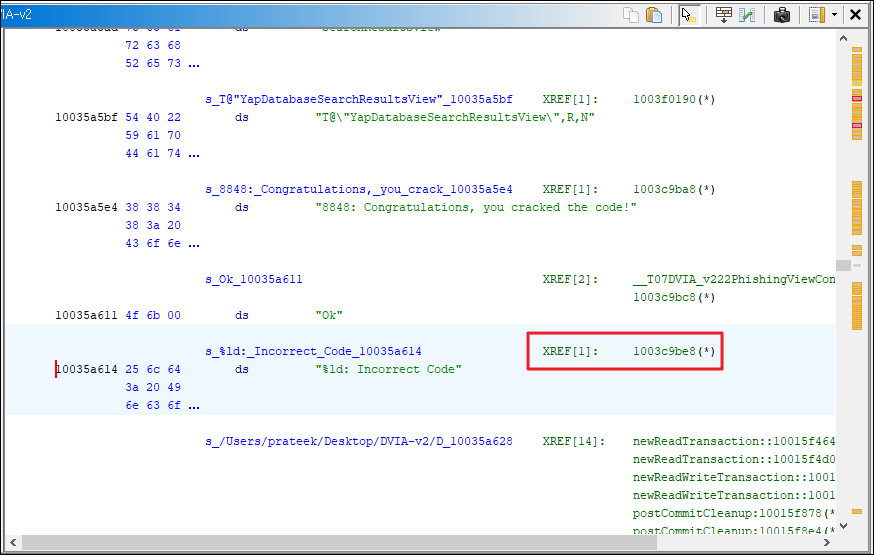Select address 10035a5e4
874x555 pixels.
(86, 207)
